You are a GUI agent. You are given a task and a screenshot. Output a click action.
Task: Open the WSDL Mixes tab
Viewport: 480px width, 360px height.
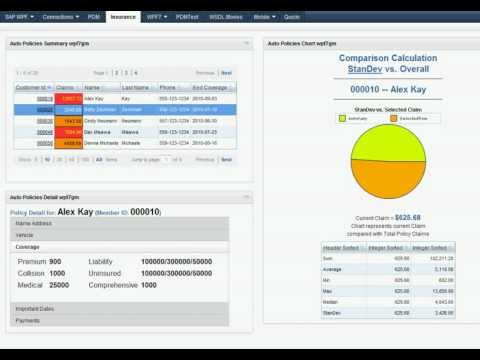point(226,17)
